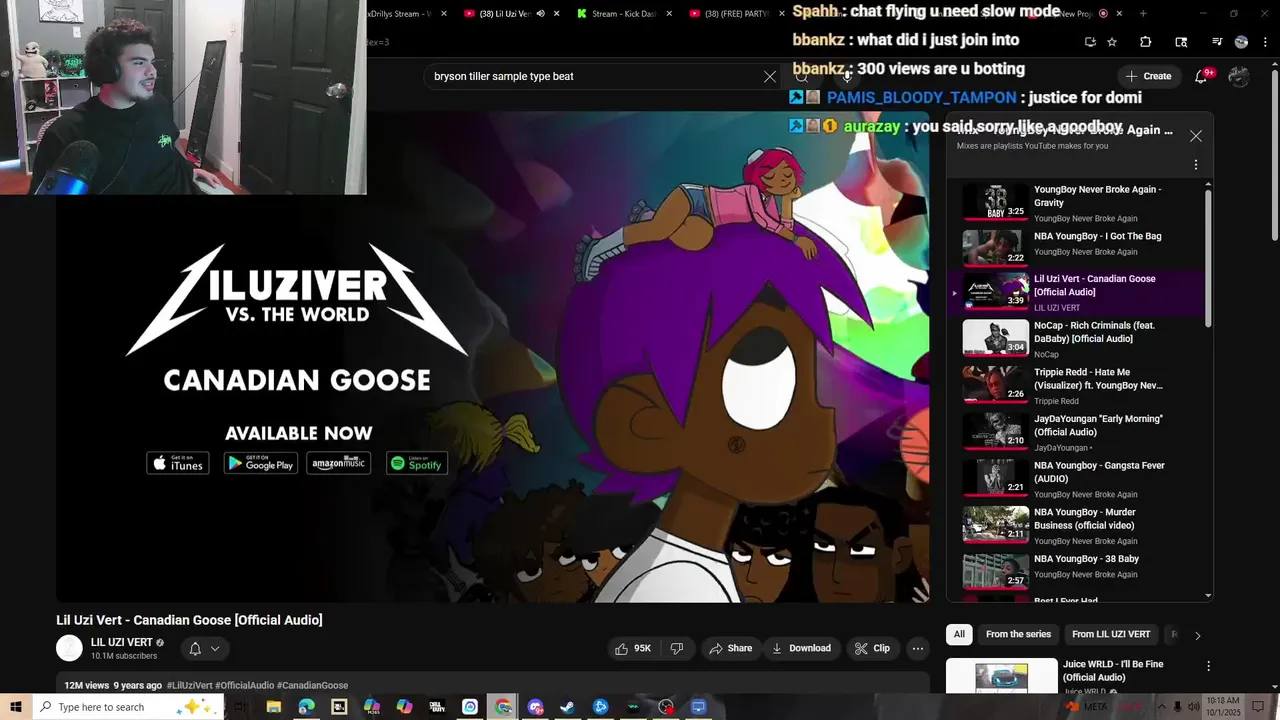
Task: Show more filter chips with the arrow
Action: click(1197, 635)
